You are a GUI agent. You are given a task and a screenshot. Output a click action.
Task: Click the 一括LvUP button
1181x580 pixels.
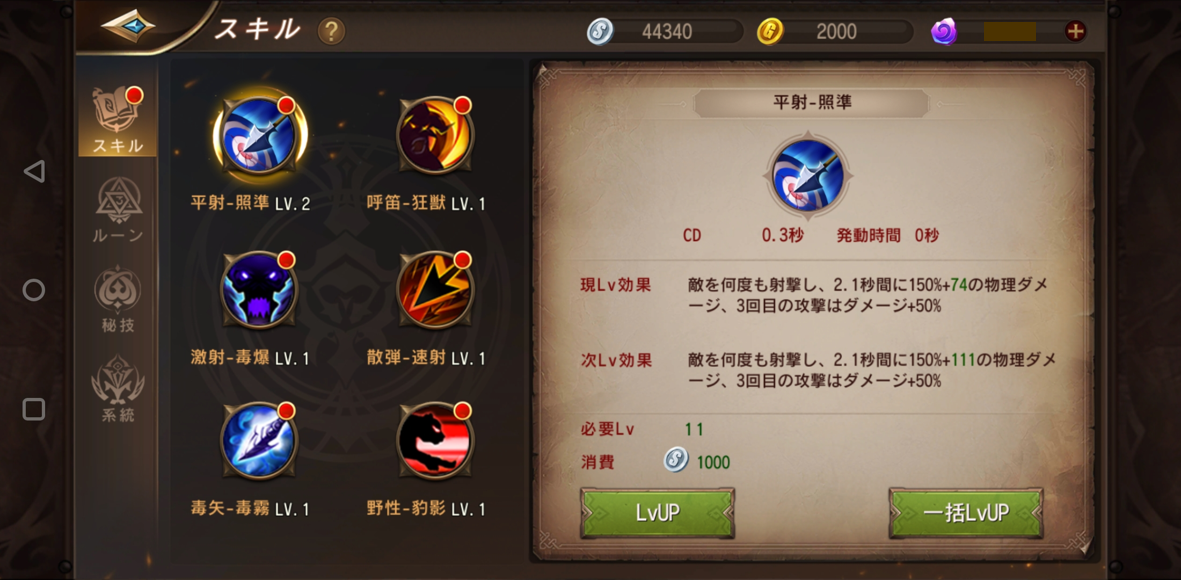[966, 513]
